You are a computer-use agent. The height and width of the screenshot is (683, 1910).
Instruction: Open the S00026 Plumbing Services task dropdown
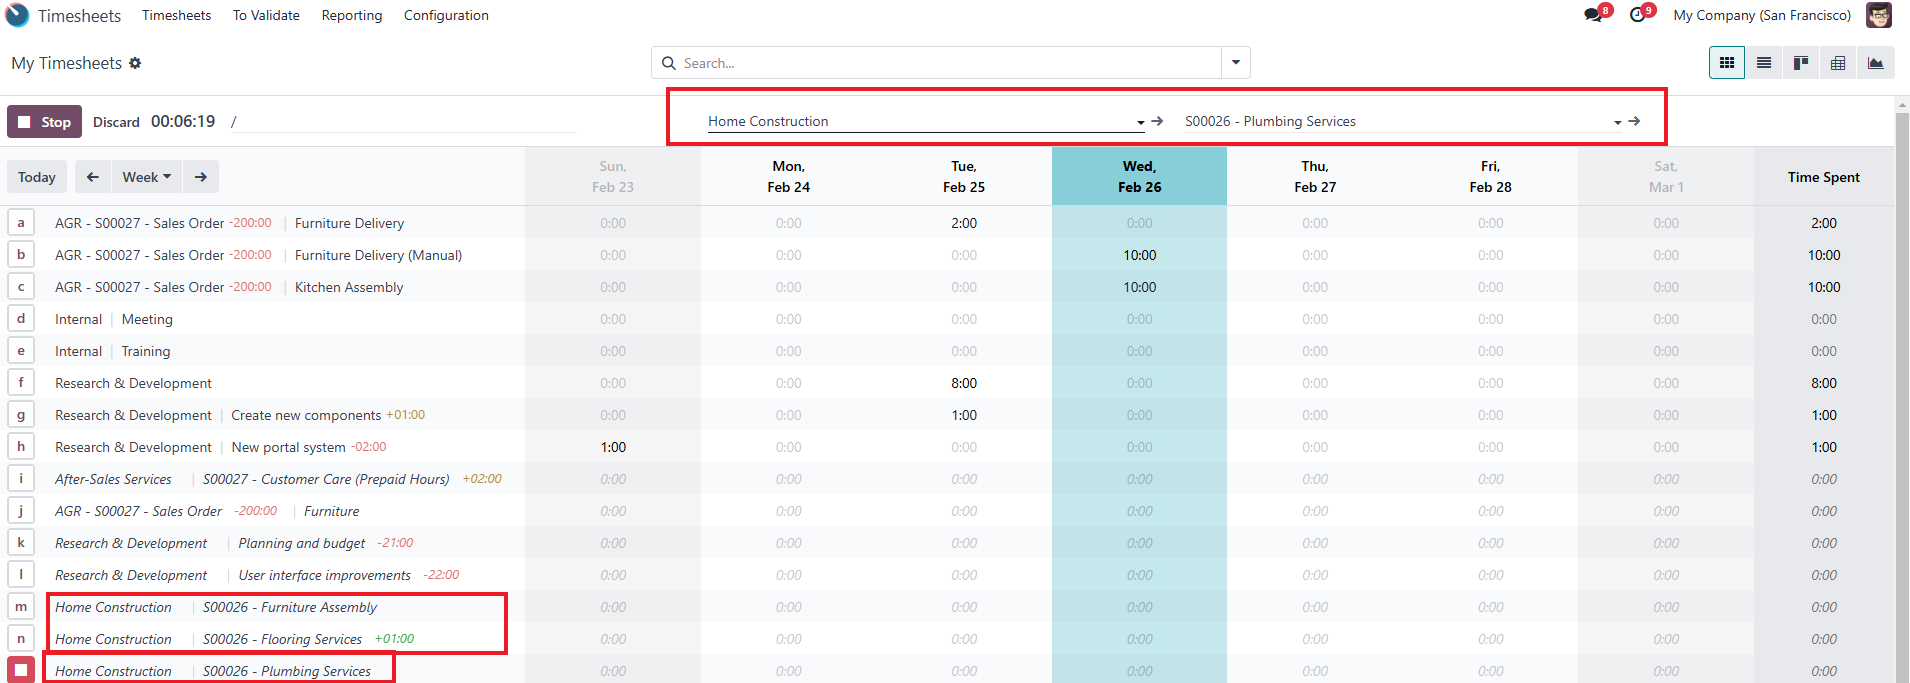click(x=1617, y=122)
